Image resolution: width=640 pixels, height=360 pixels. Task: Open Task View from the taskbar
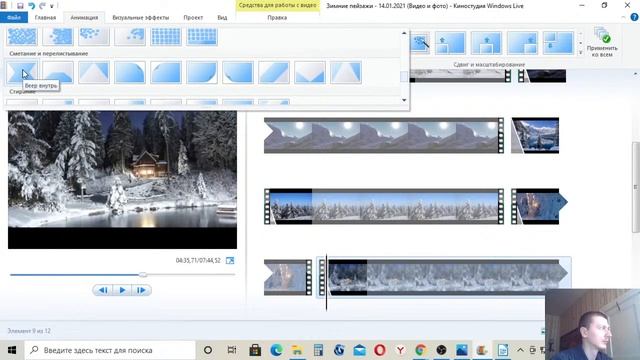(232, 350)
